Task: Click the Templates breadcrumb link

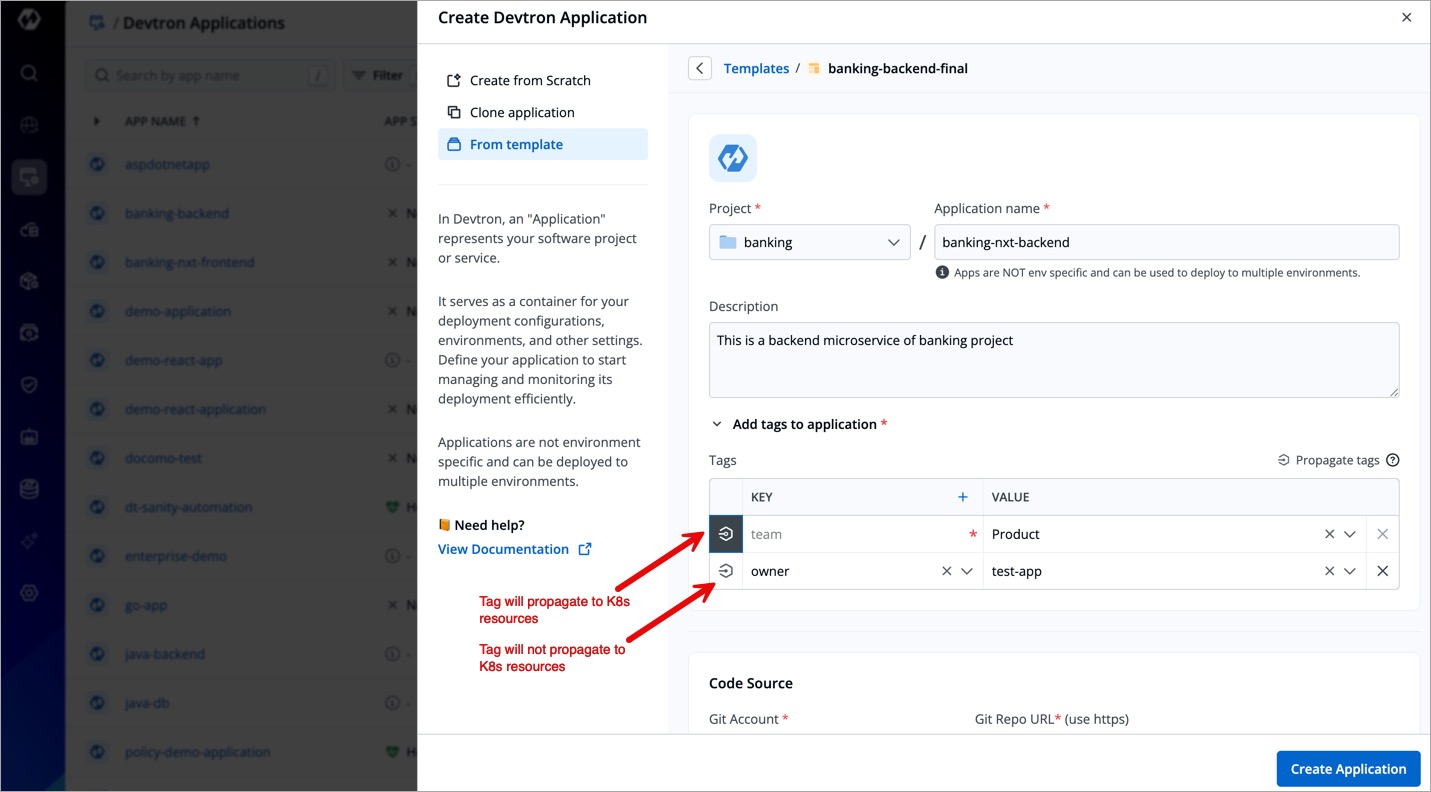Action: [756, 68]
